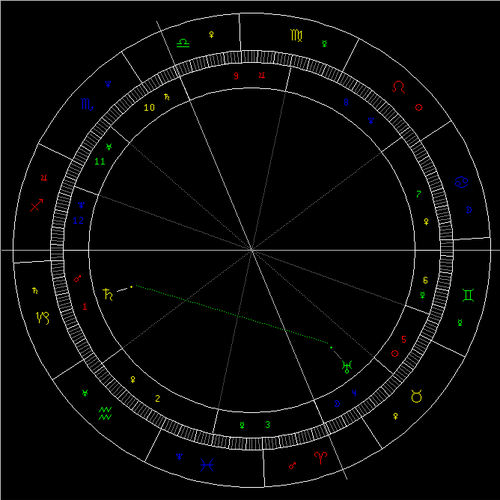Screen dimensions: 500x500
Task: Select house number 12 in blue
Action: pos(78,221)
